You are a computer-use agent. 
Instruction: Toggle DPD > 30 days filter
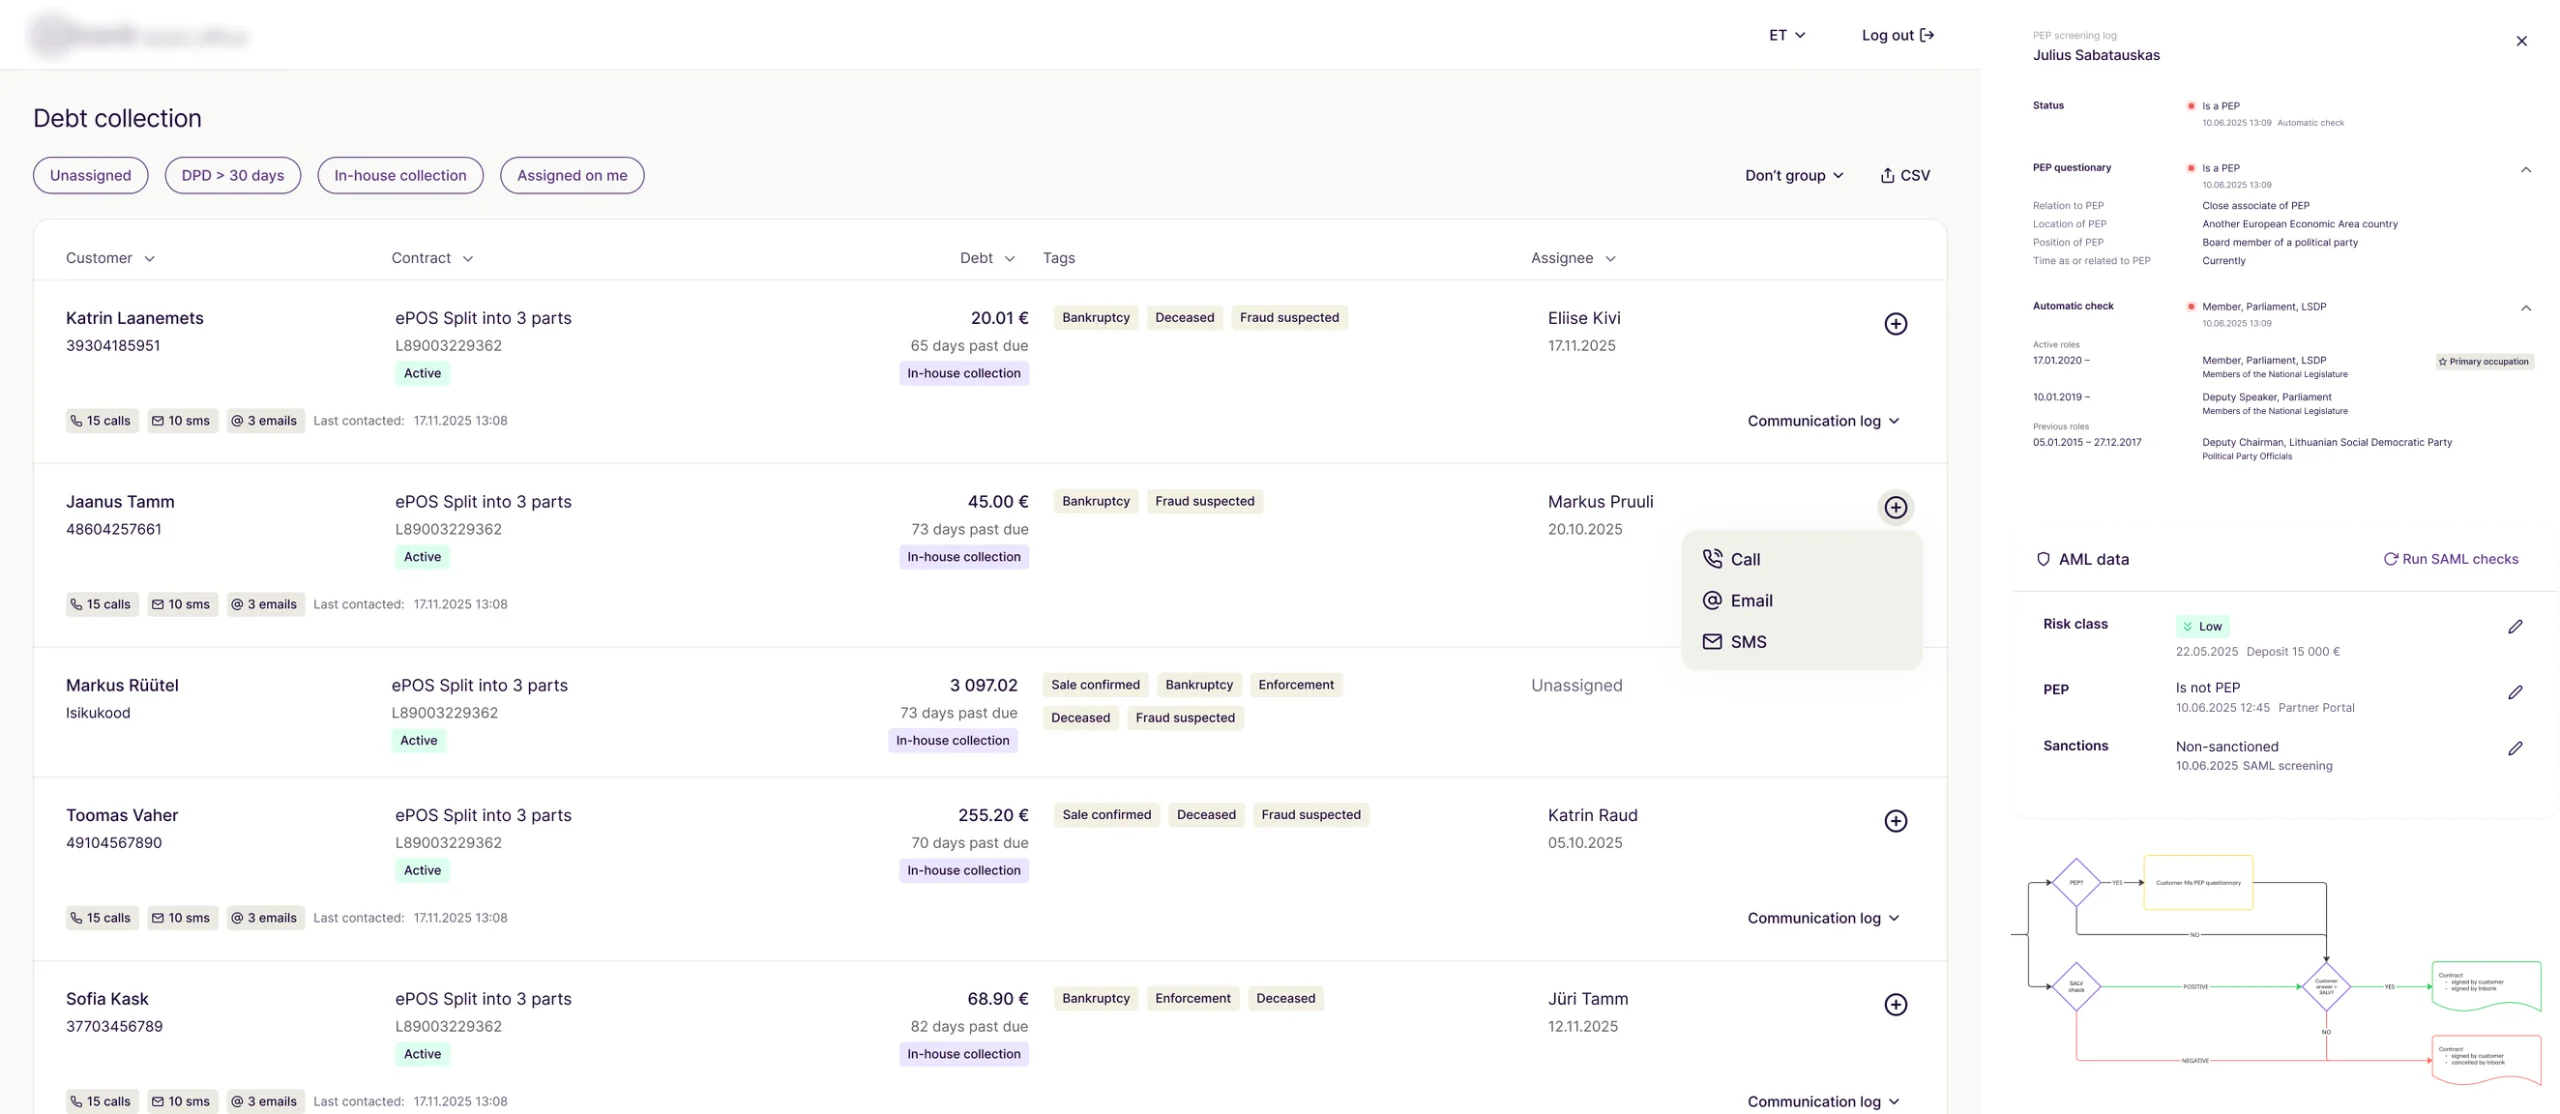tap(233, 175)
